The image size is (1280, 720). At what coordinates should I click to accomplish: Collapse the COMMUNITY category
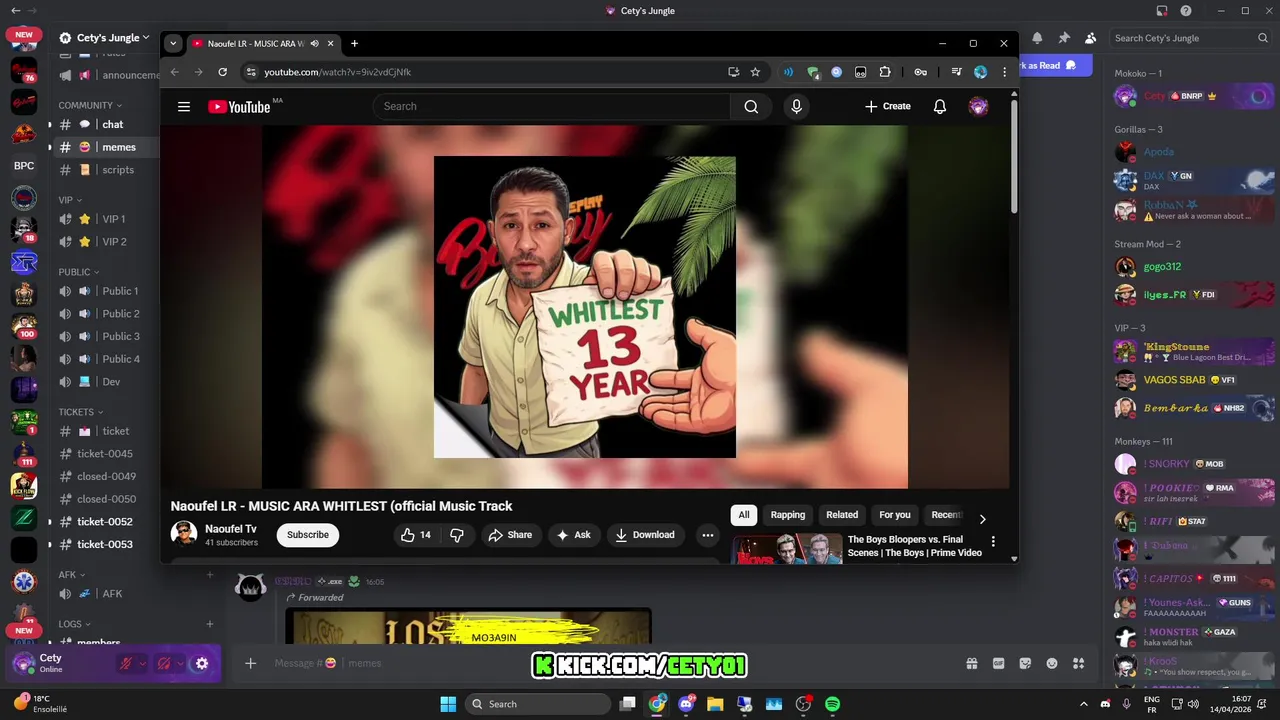click(90, 105)
